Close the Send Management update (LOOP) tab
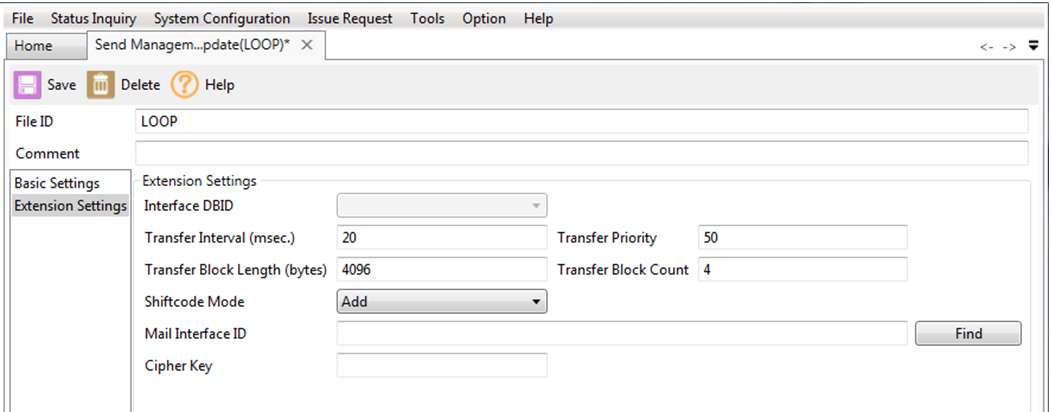This screenshot has height=412, width=1051. [307, 45]
